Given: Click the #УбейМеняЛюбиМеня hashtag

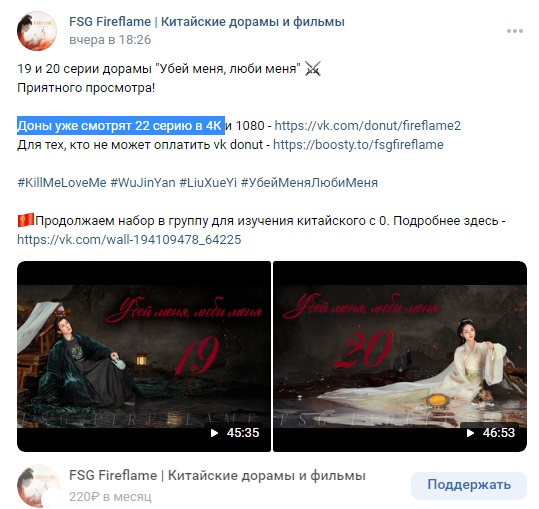Looking at the screenshot, I should (x=309, y=182).
